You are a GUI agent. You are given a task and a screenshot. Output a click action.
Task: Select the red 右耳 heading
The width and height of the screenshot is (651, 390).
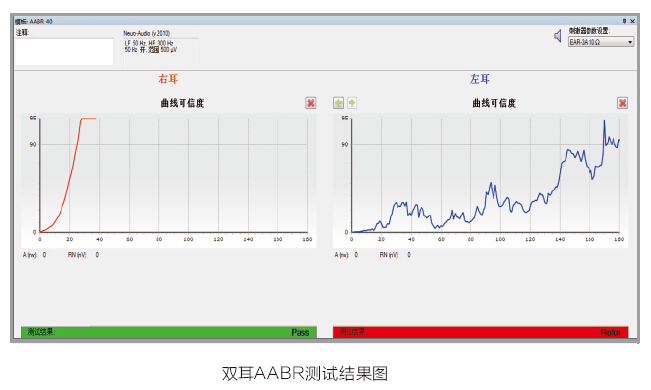(168, 79)
